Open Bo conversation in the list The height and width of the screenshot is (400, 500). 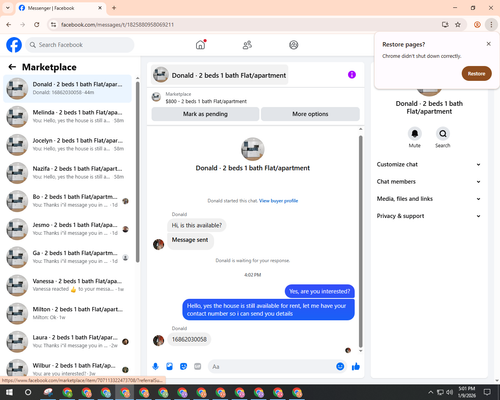68,201
